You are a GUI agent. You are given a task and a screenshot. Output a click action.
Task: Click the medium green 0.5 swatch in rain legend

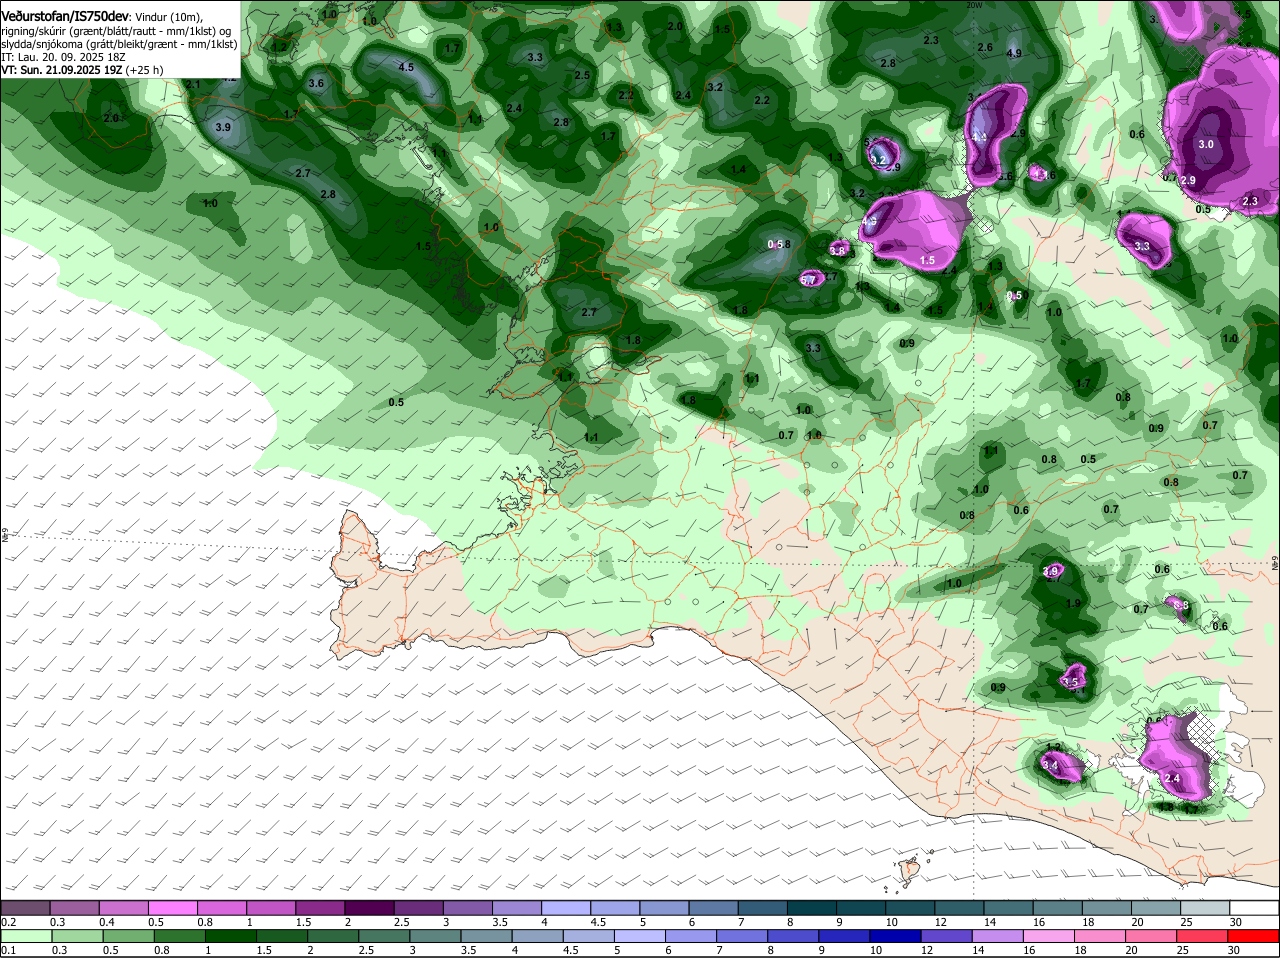(x=128, y=935)
